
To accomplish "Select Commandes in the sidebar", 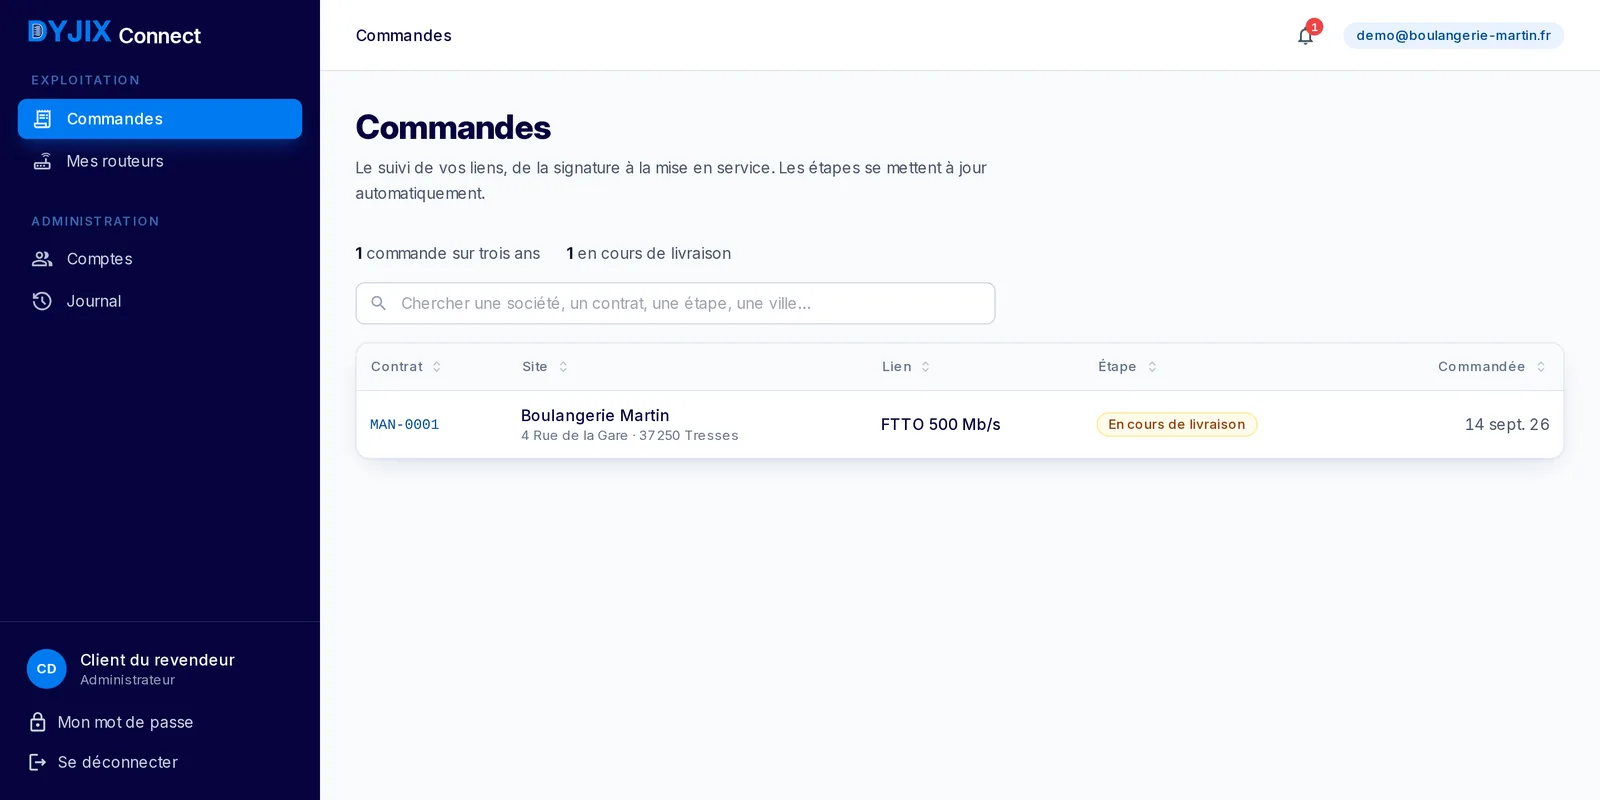I will (160, 119).
